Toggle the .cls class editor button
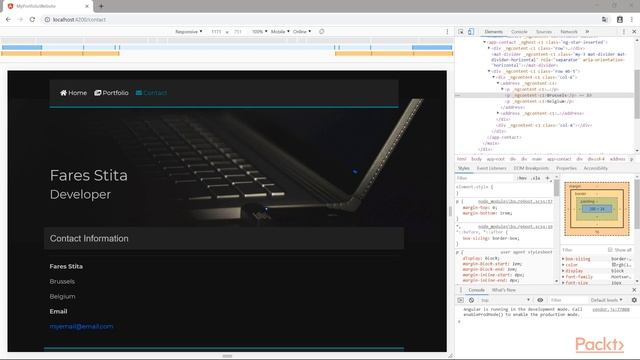The height and width of the screenshot is (360, 640). click(x=536, y=178)
